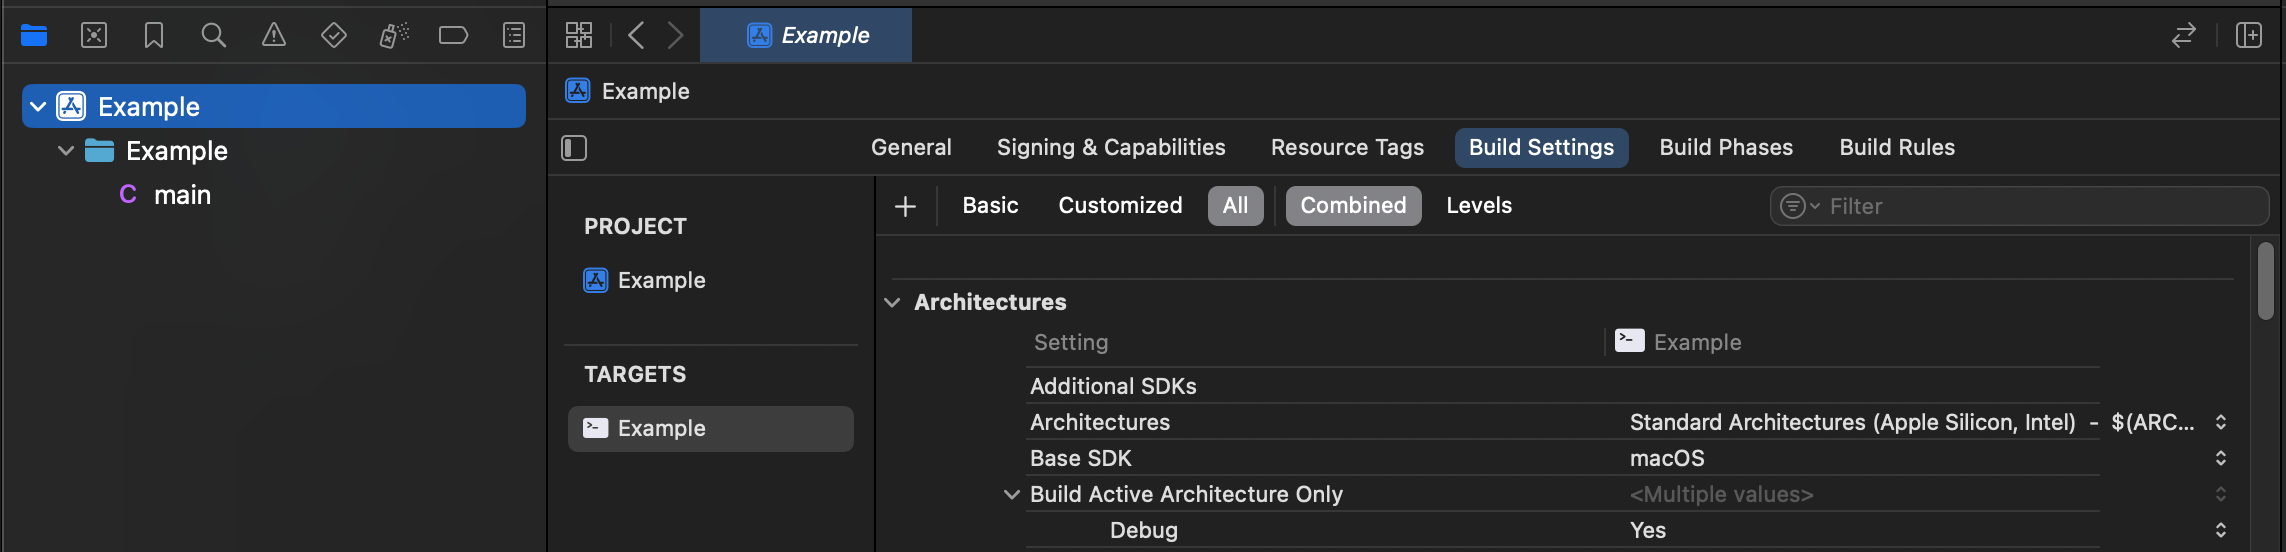
Task: Select Example target under TARGETS
Action: pos(711,429)
